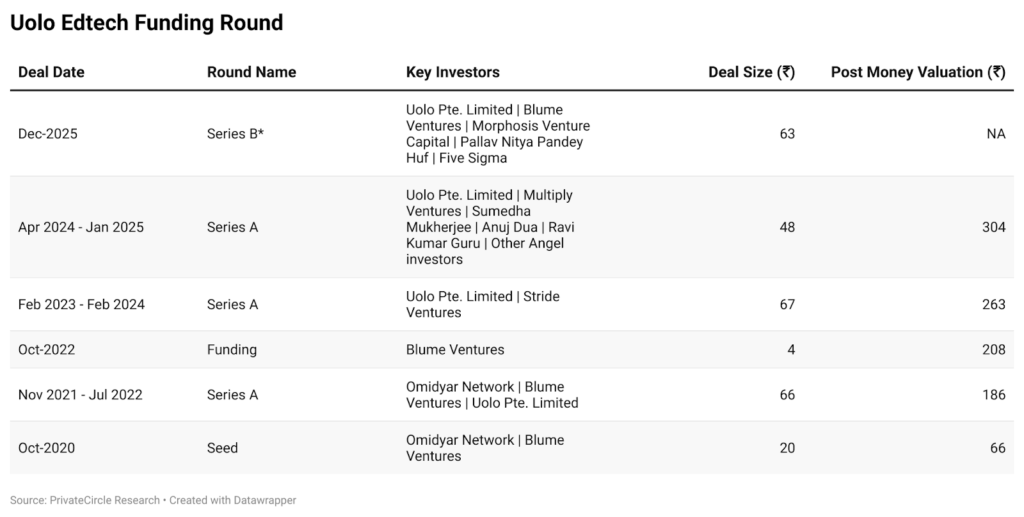Click the NA post money valuation cell

(995, 134)
